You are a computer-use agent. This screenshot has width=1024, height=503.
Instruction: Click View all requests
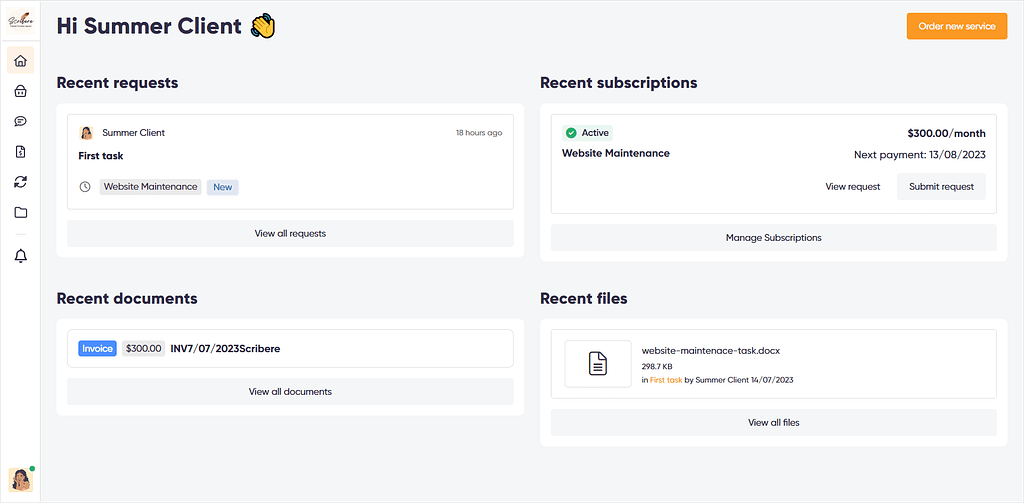click(x=290, y=233)
